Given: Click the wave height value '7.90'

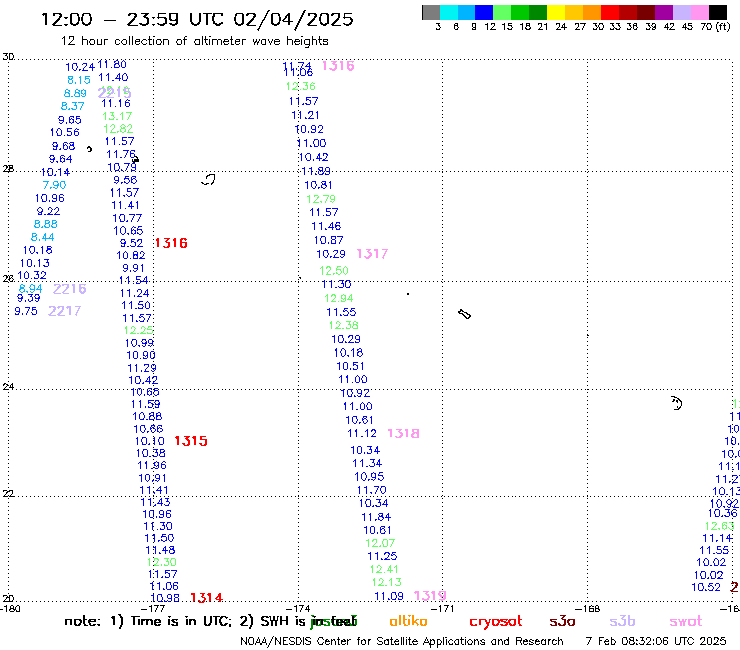Looking at the screenshot, I should pyautogui.click(x=54, y=185).
